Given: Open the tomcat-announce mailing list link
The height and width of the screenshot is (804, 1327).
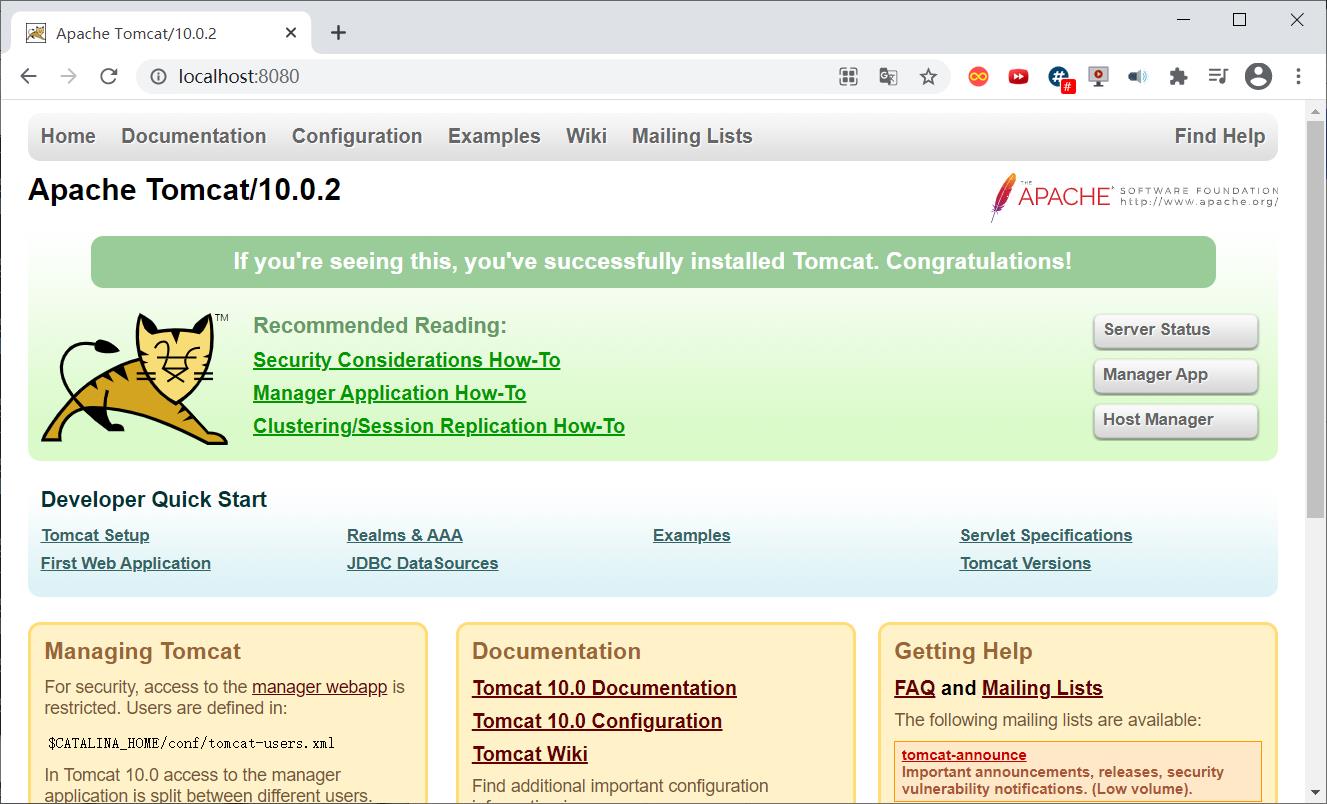Looking at the screenshot, I should (964, 755).
